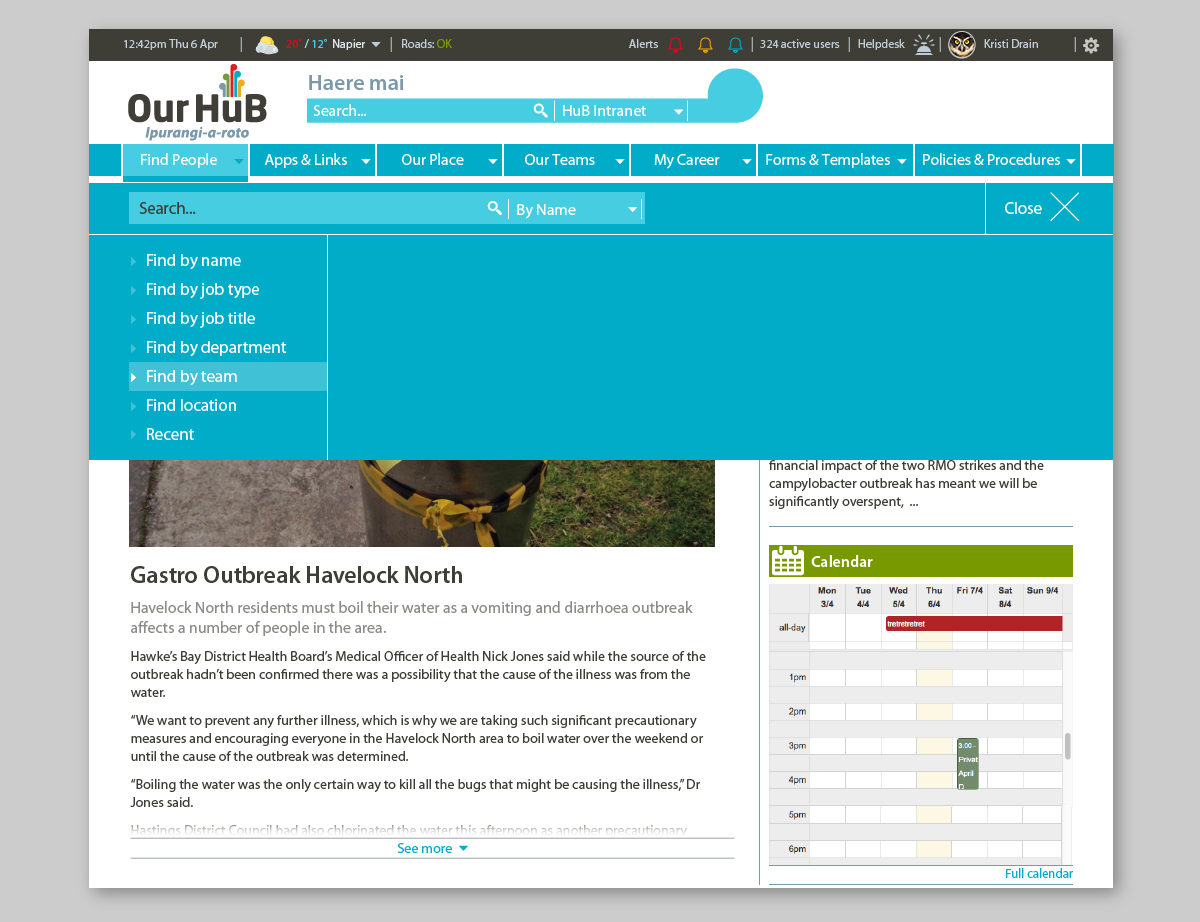
Task: Expand the Napier location dropdown
Action: point(376,44)
